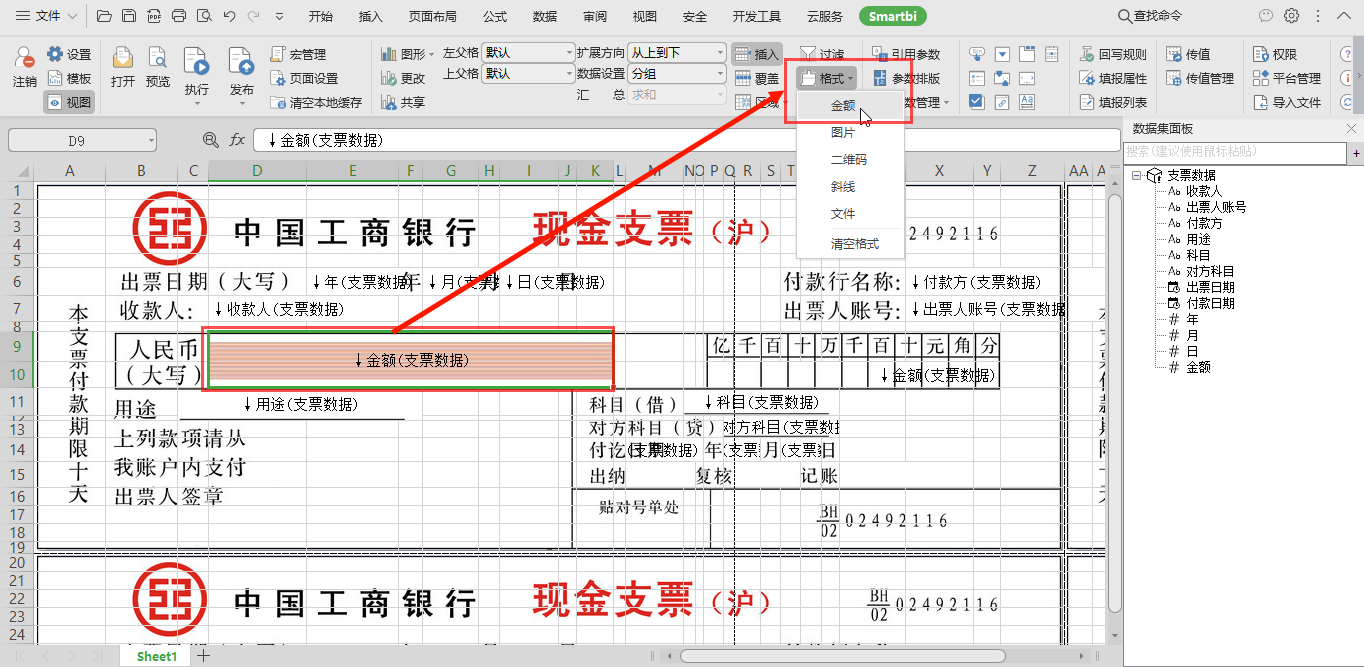Viewport: 1364px width, 667px height.
Task: Select 图片 in the format menu
Action: pyautogui.click(x=843, y=132)
